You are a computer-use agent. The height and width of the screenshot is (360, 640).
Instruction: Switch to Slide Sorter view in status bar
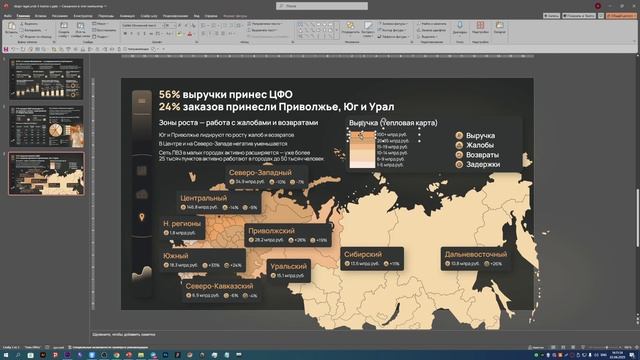[563, 347]
